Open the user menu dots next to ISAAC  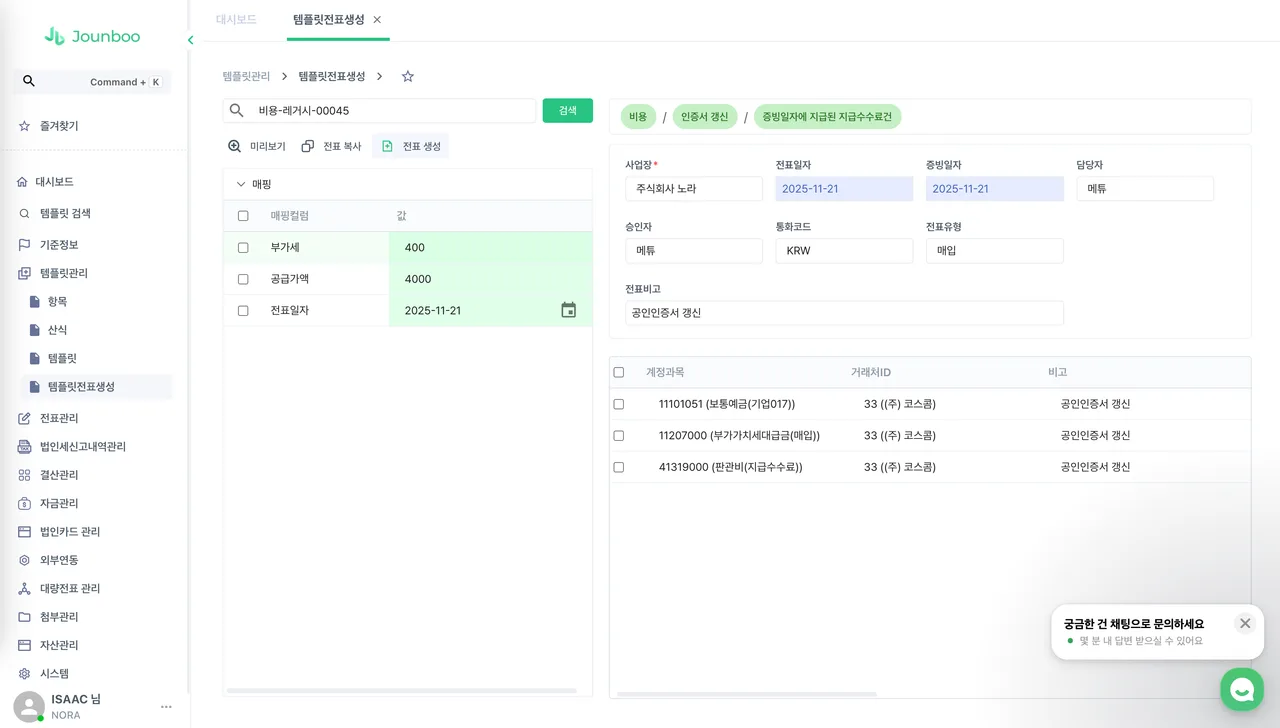pyautogui.click(x=166, y=707)
